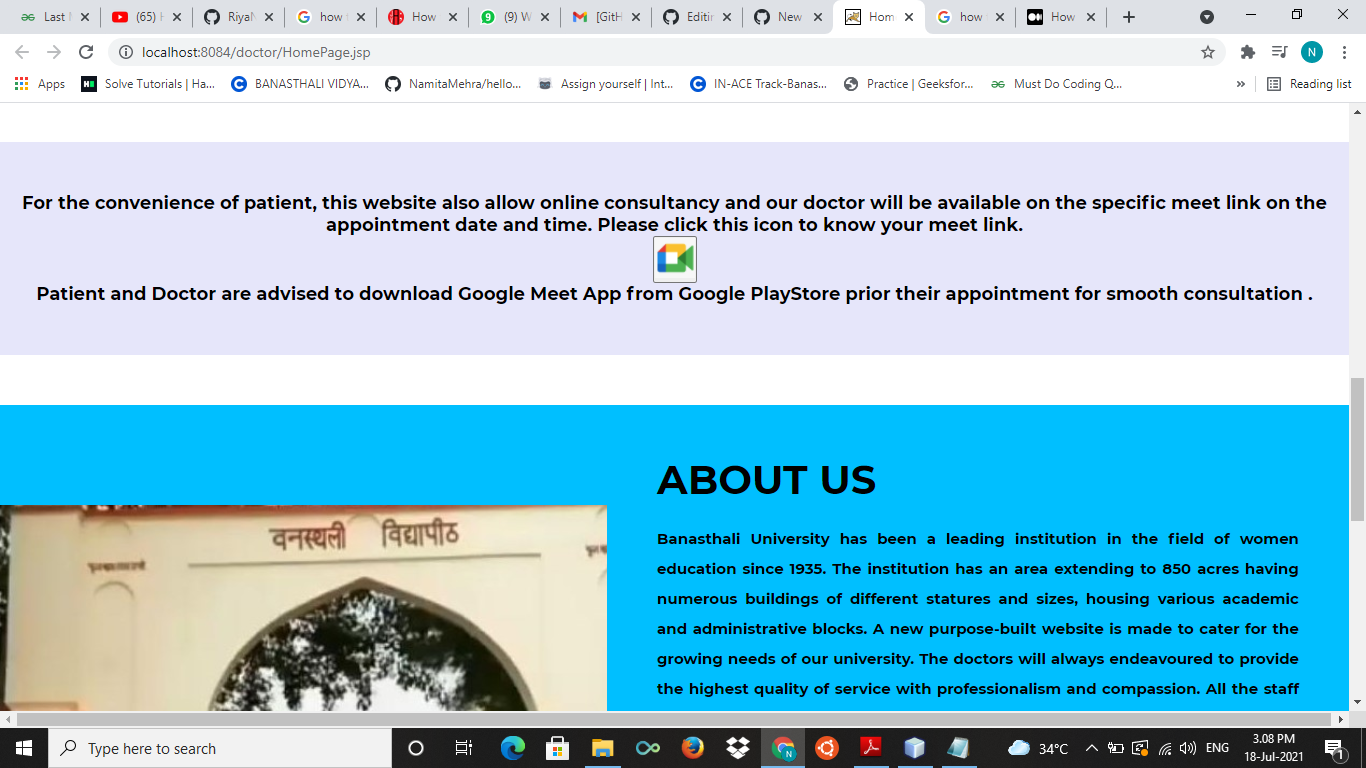The width and height of the screenshot is (1366, 768).
Task: Click the Banasthali Vidyapith gate image
Action: click(303, 608)
